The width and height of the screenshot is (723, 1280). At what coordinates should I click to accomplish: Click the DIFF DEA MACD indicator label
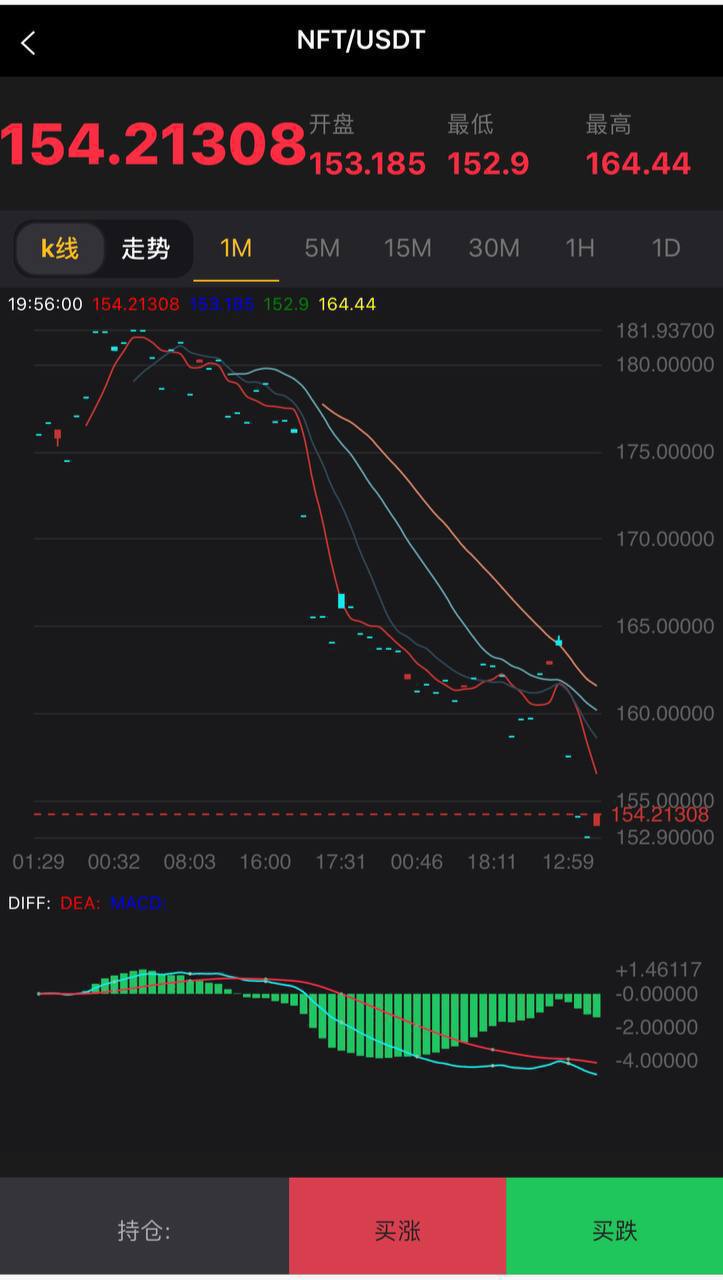click(x=86, y=903)
